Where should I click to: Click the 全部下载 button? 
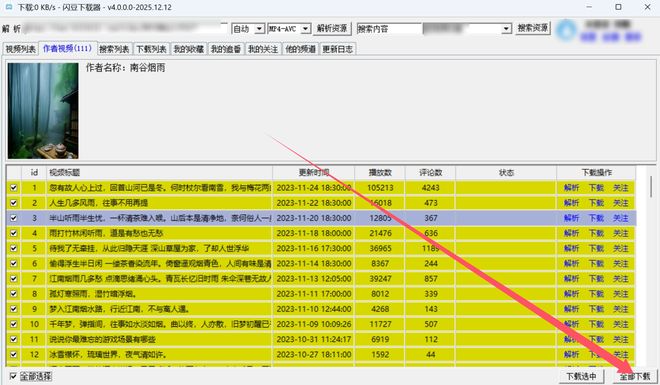pos(635,376)
